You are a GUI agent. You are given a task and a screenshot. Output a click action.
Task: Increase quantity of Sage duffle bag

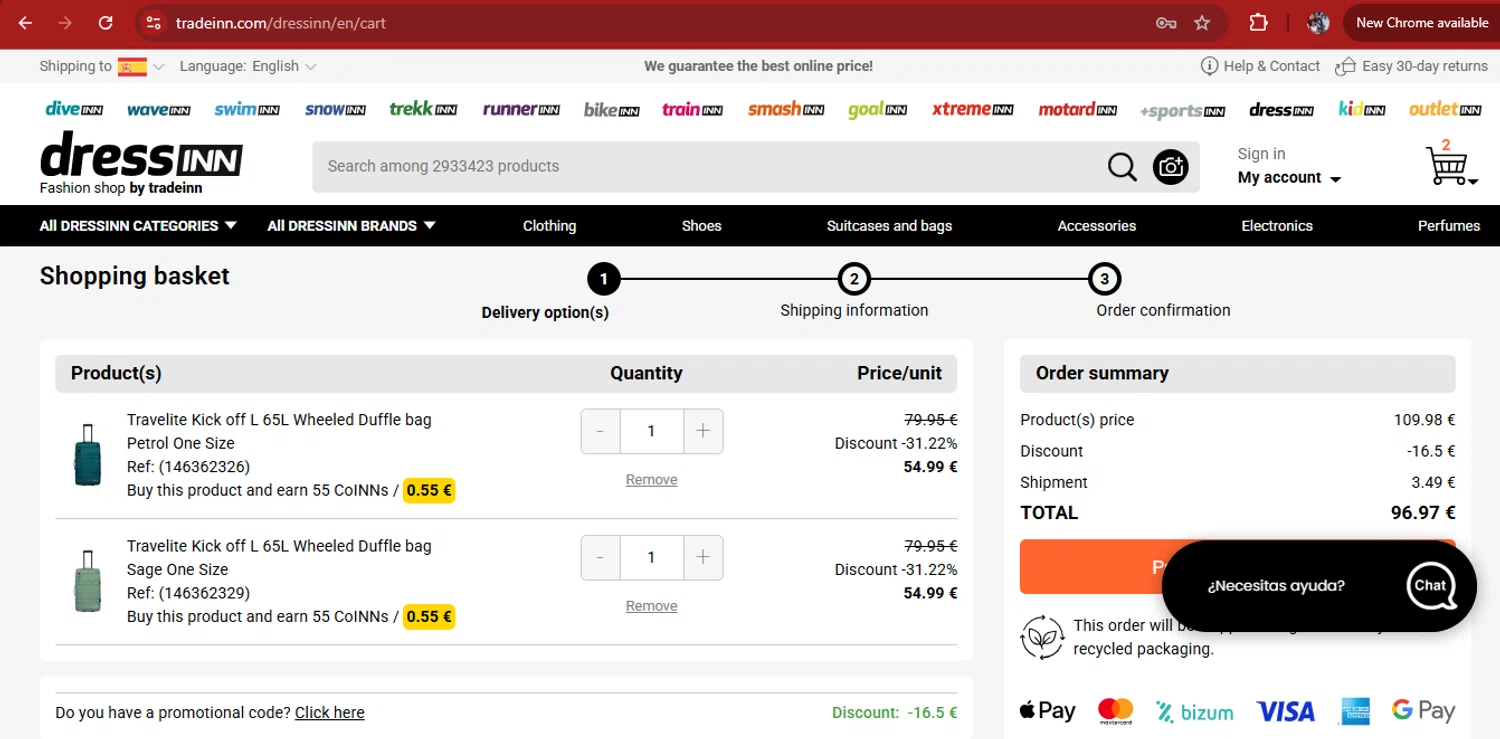(703, 557)
